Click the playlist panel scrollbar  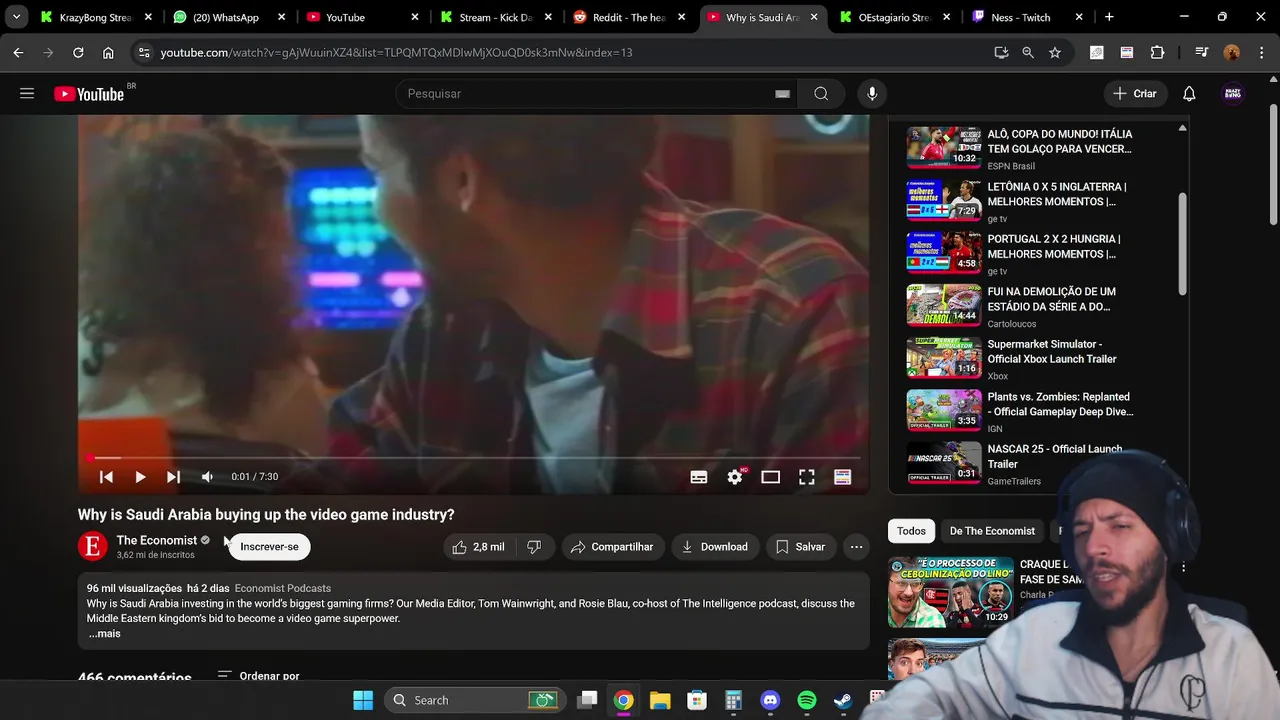click(x=1182, y=245)
